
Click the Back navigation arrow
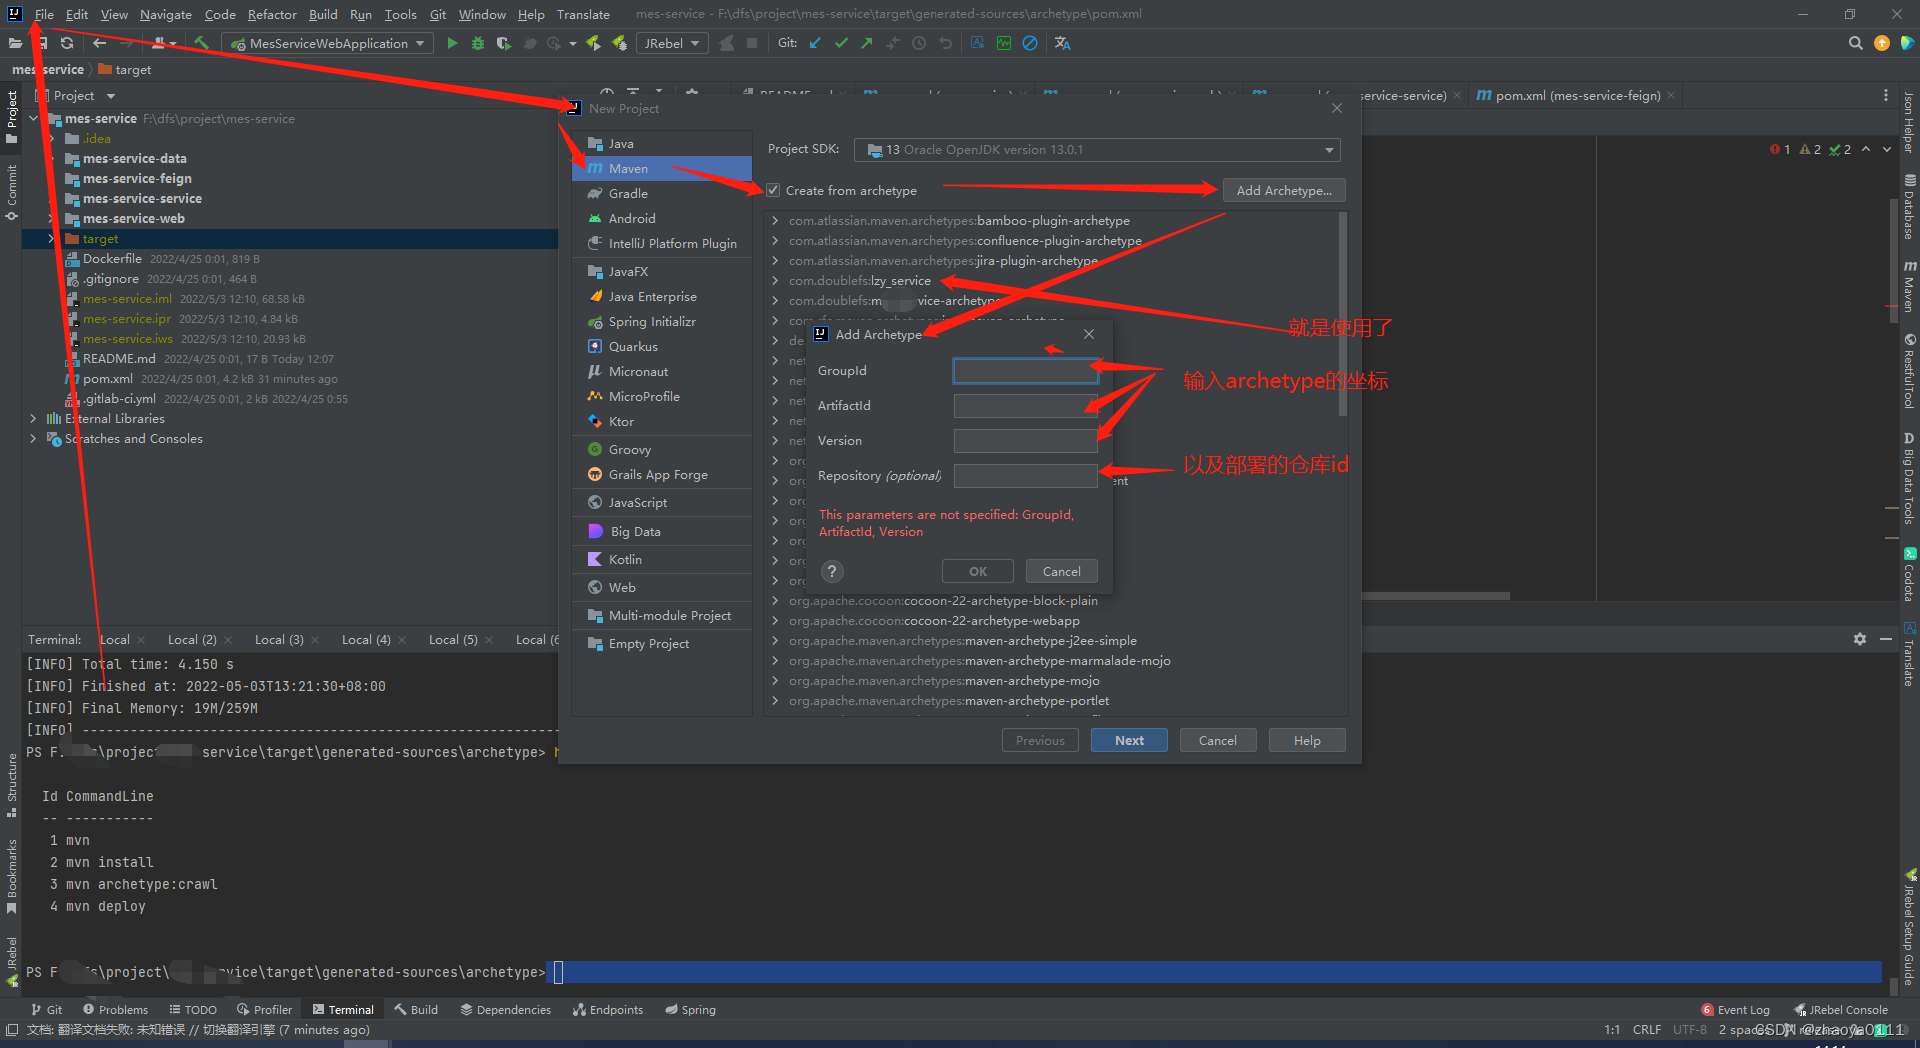(x=99, y=43)
